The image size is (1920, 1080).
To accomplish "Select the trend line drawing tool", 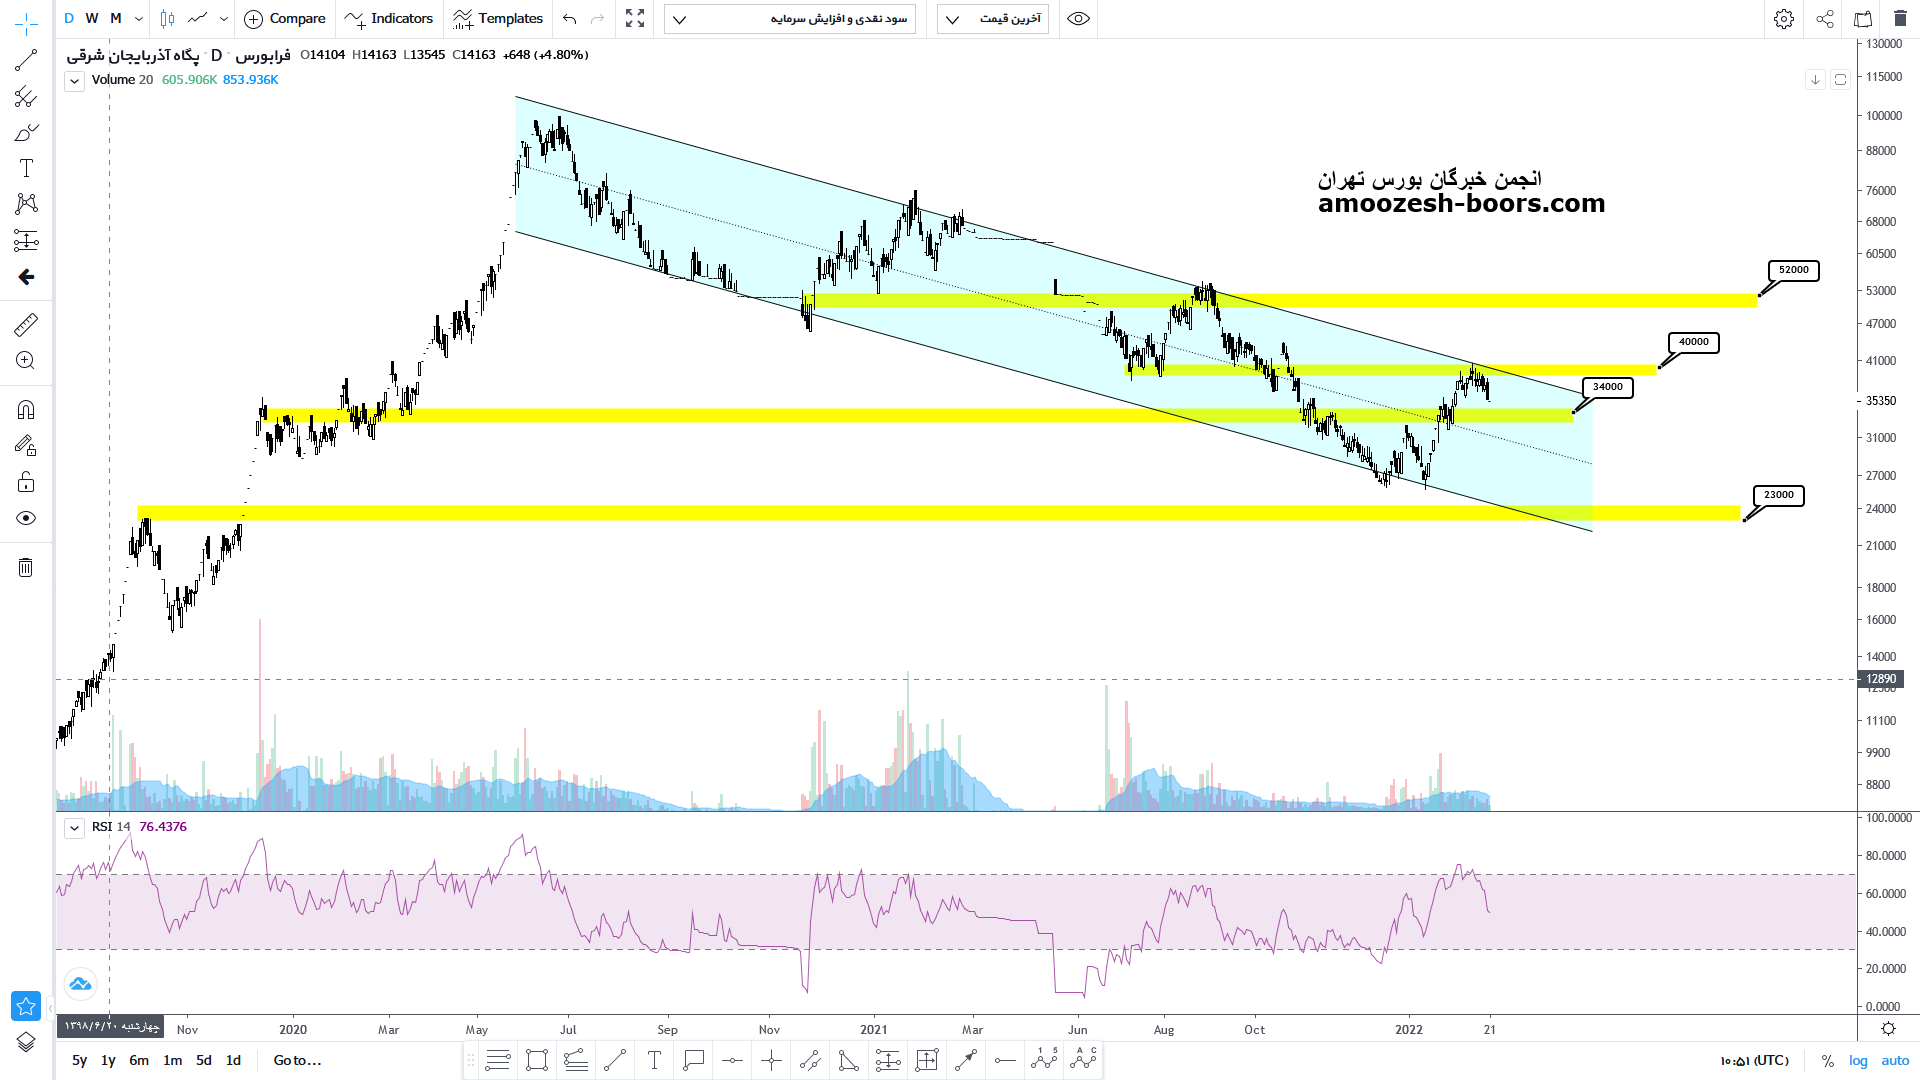I will tap(26, 61).
